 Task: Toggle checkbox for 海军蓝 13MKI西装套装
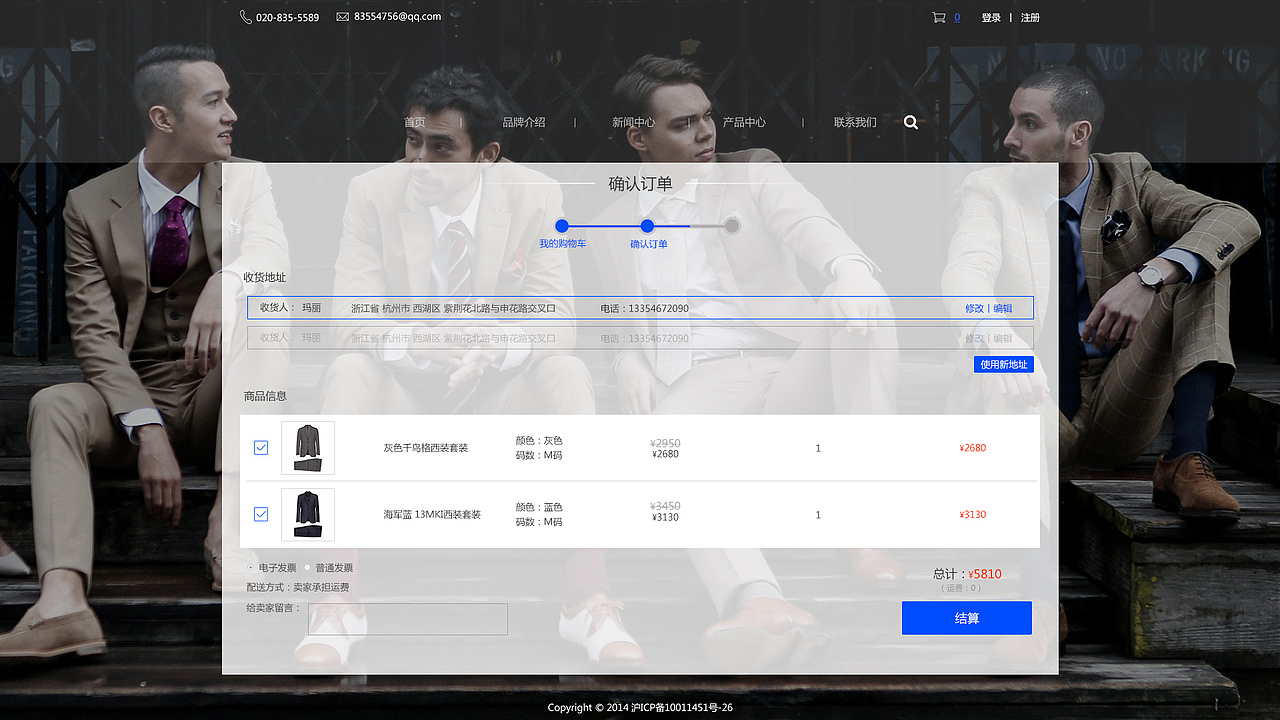point(261,514)
